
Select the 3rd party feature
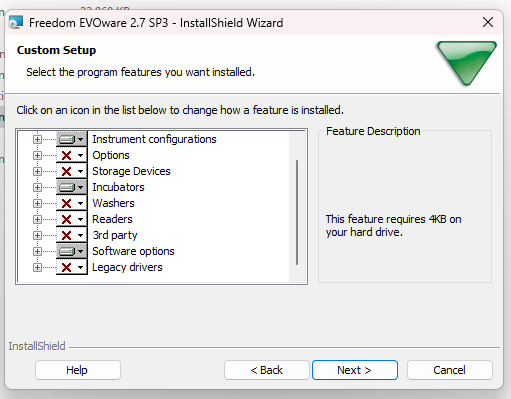(115, 235)
